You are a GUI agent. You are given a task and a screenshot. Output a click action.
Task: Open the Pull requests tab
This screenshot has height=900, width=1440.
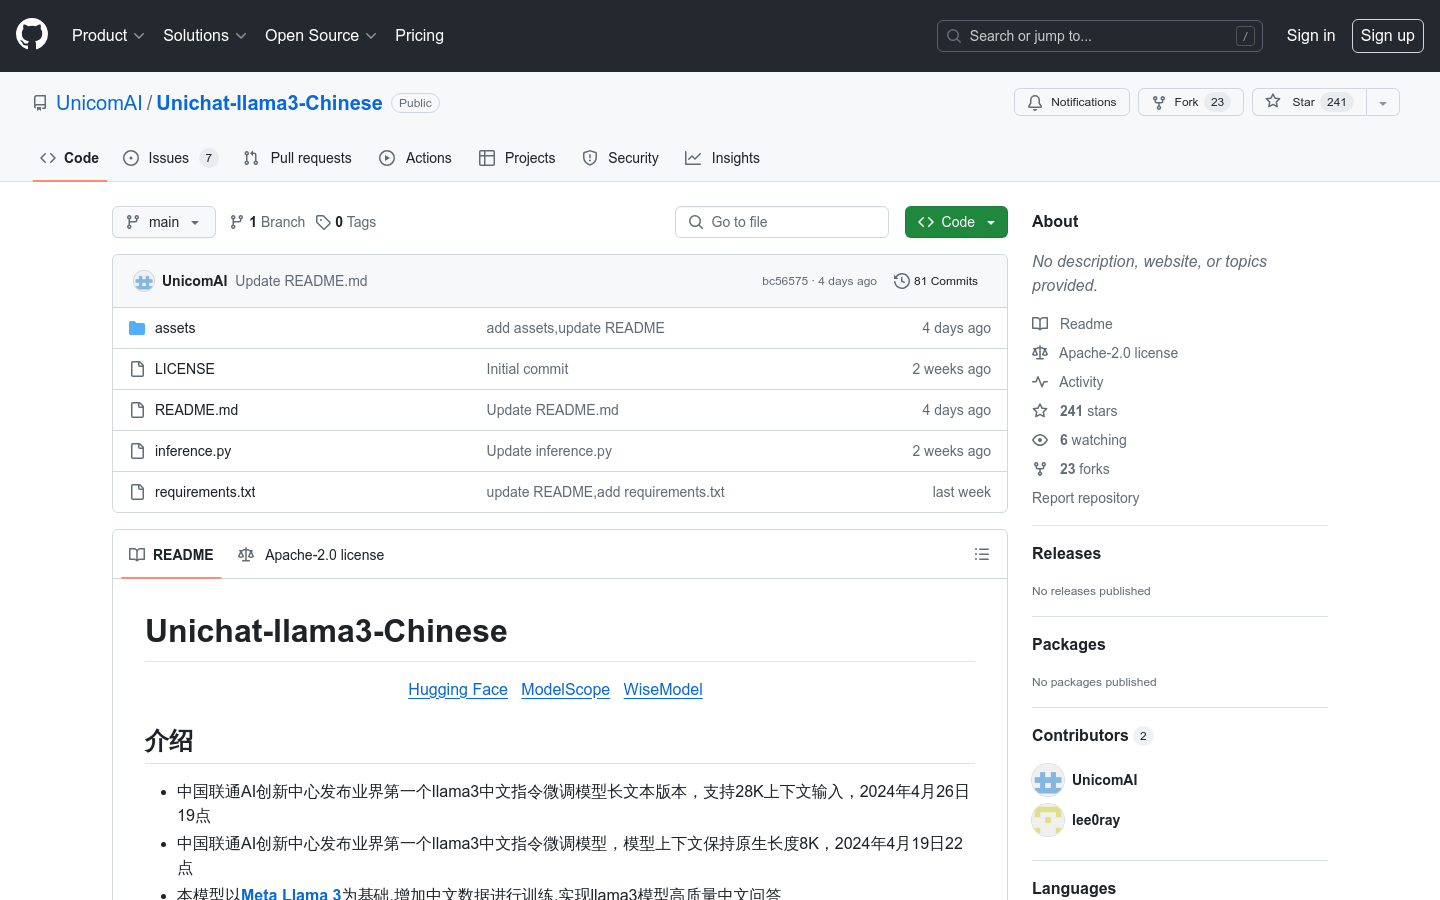[297, 158]
